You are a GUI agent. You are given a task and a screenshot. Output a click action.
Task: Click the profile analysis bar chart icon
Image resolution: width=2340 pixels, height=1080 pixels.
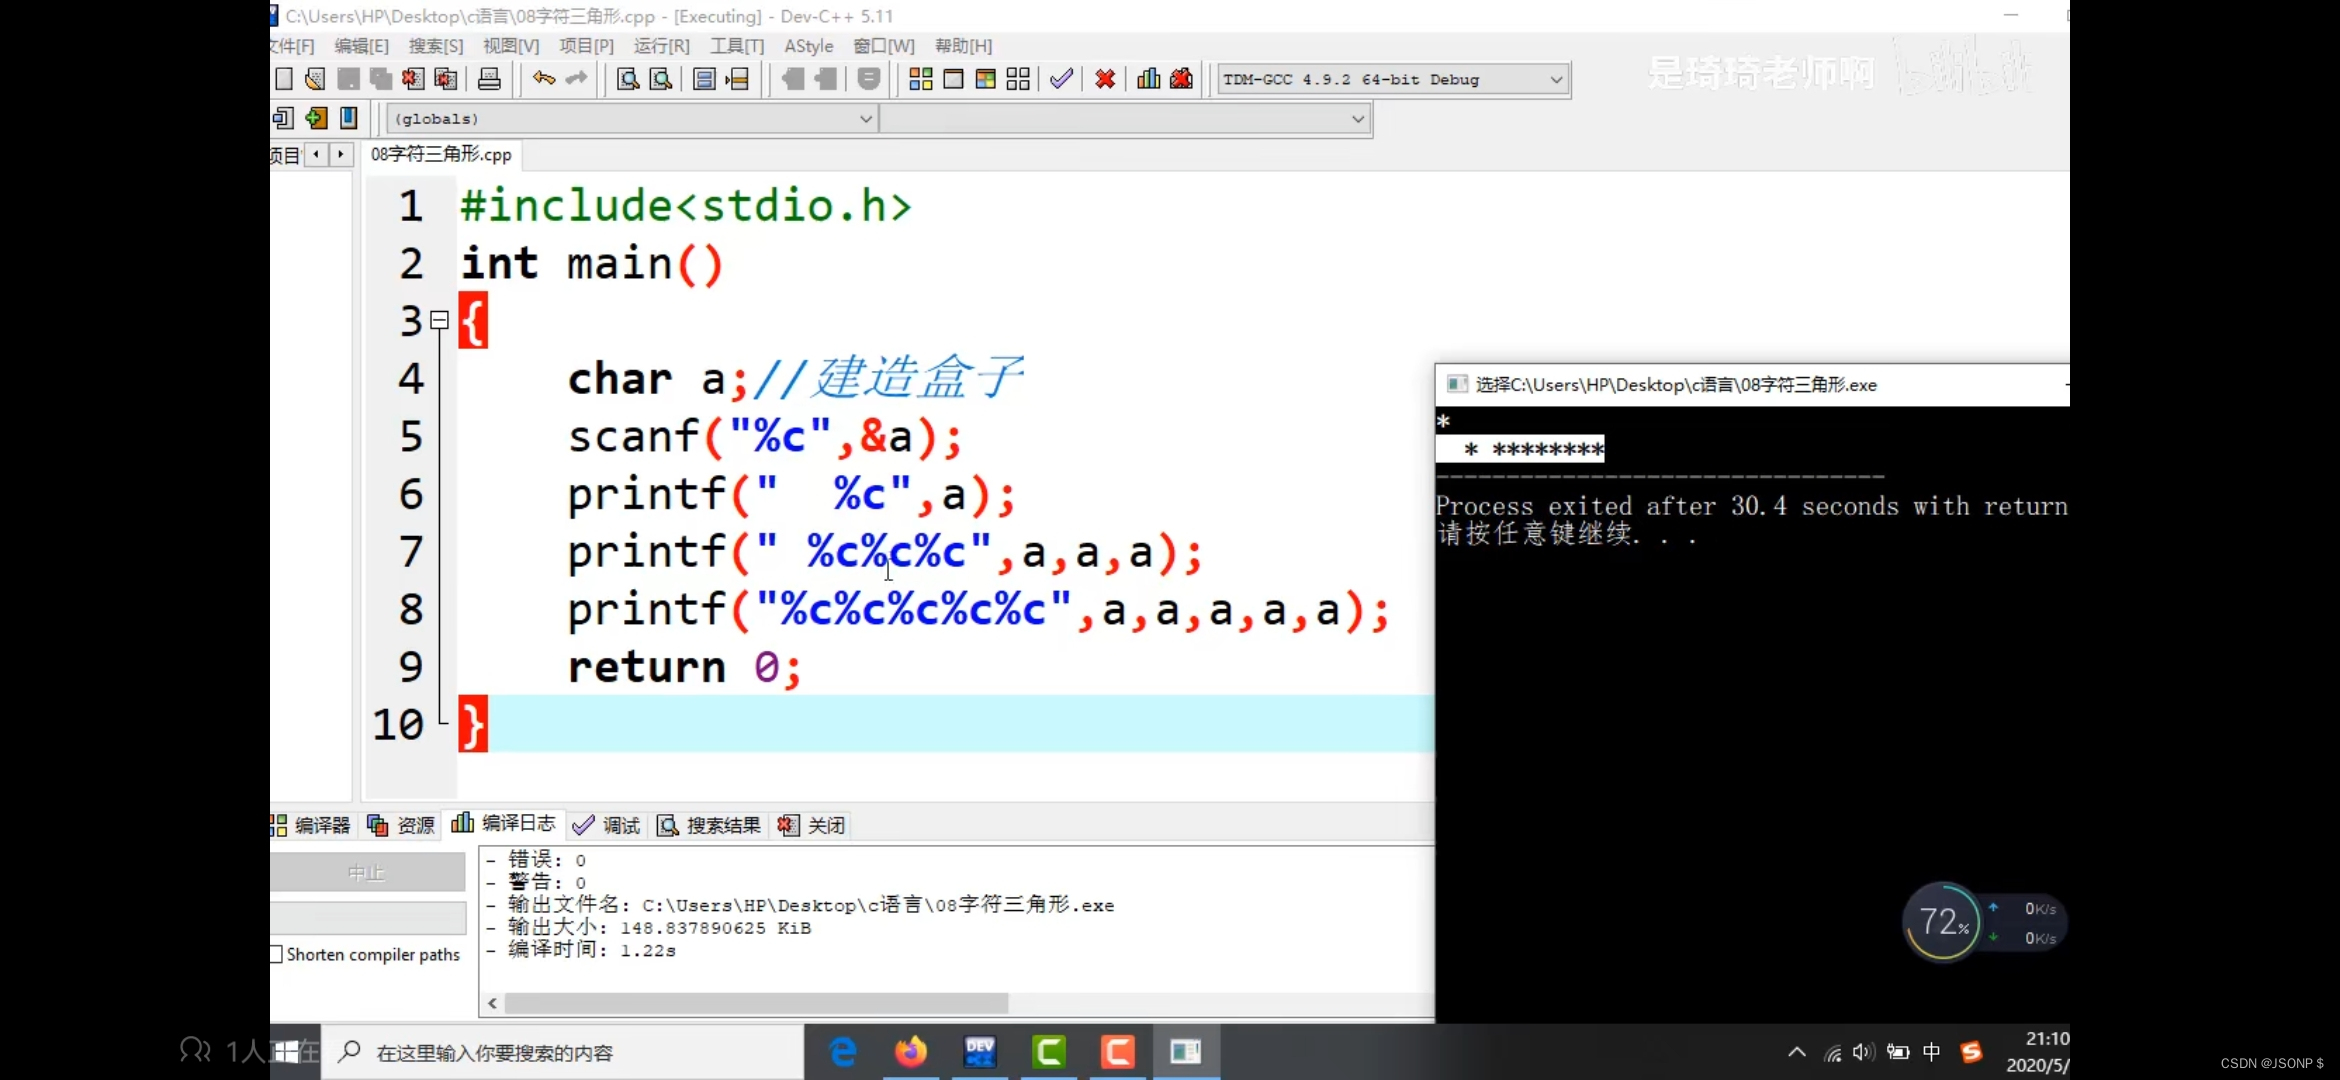tap(1148, 79)
